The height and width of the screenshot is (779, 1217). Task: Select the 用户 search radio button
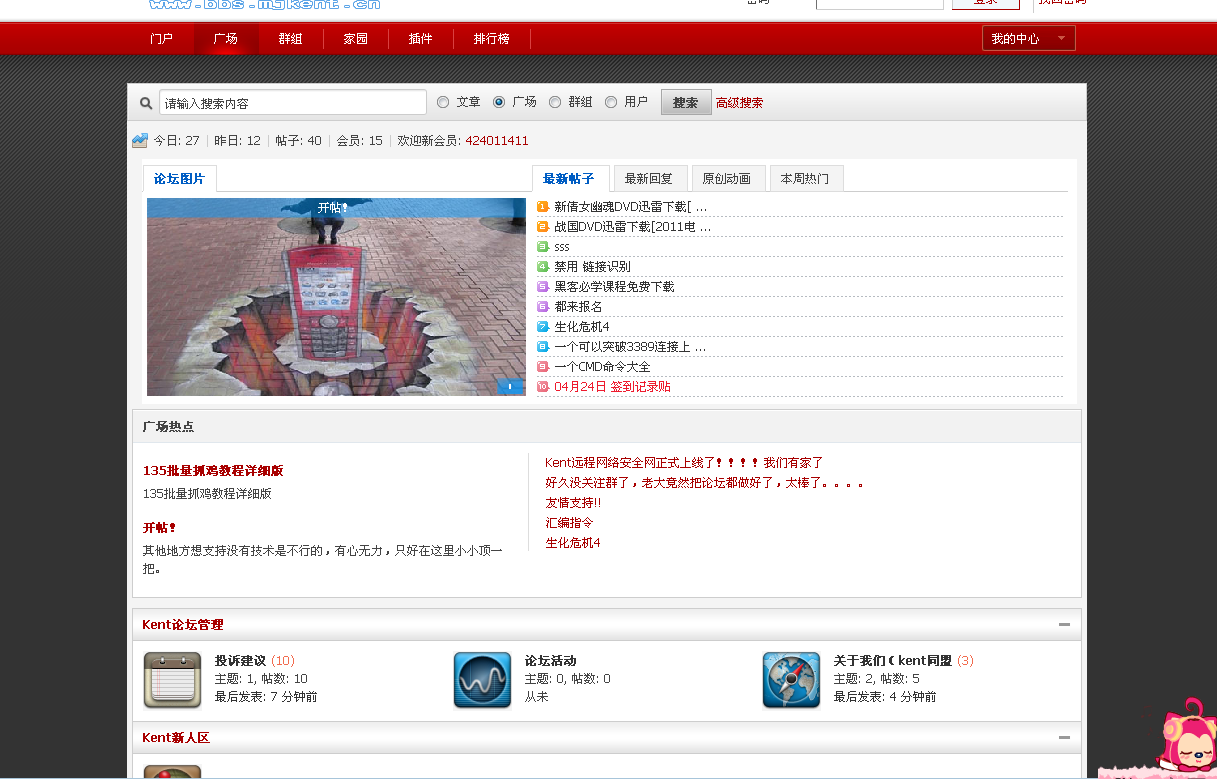coord(611,102)
